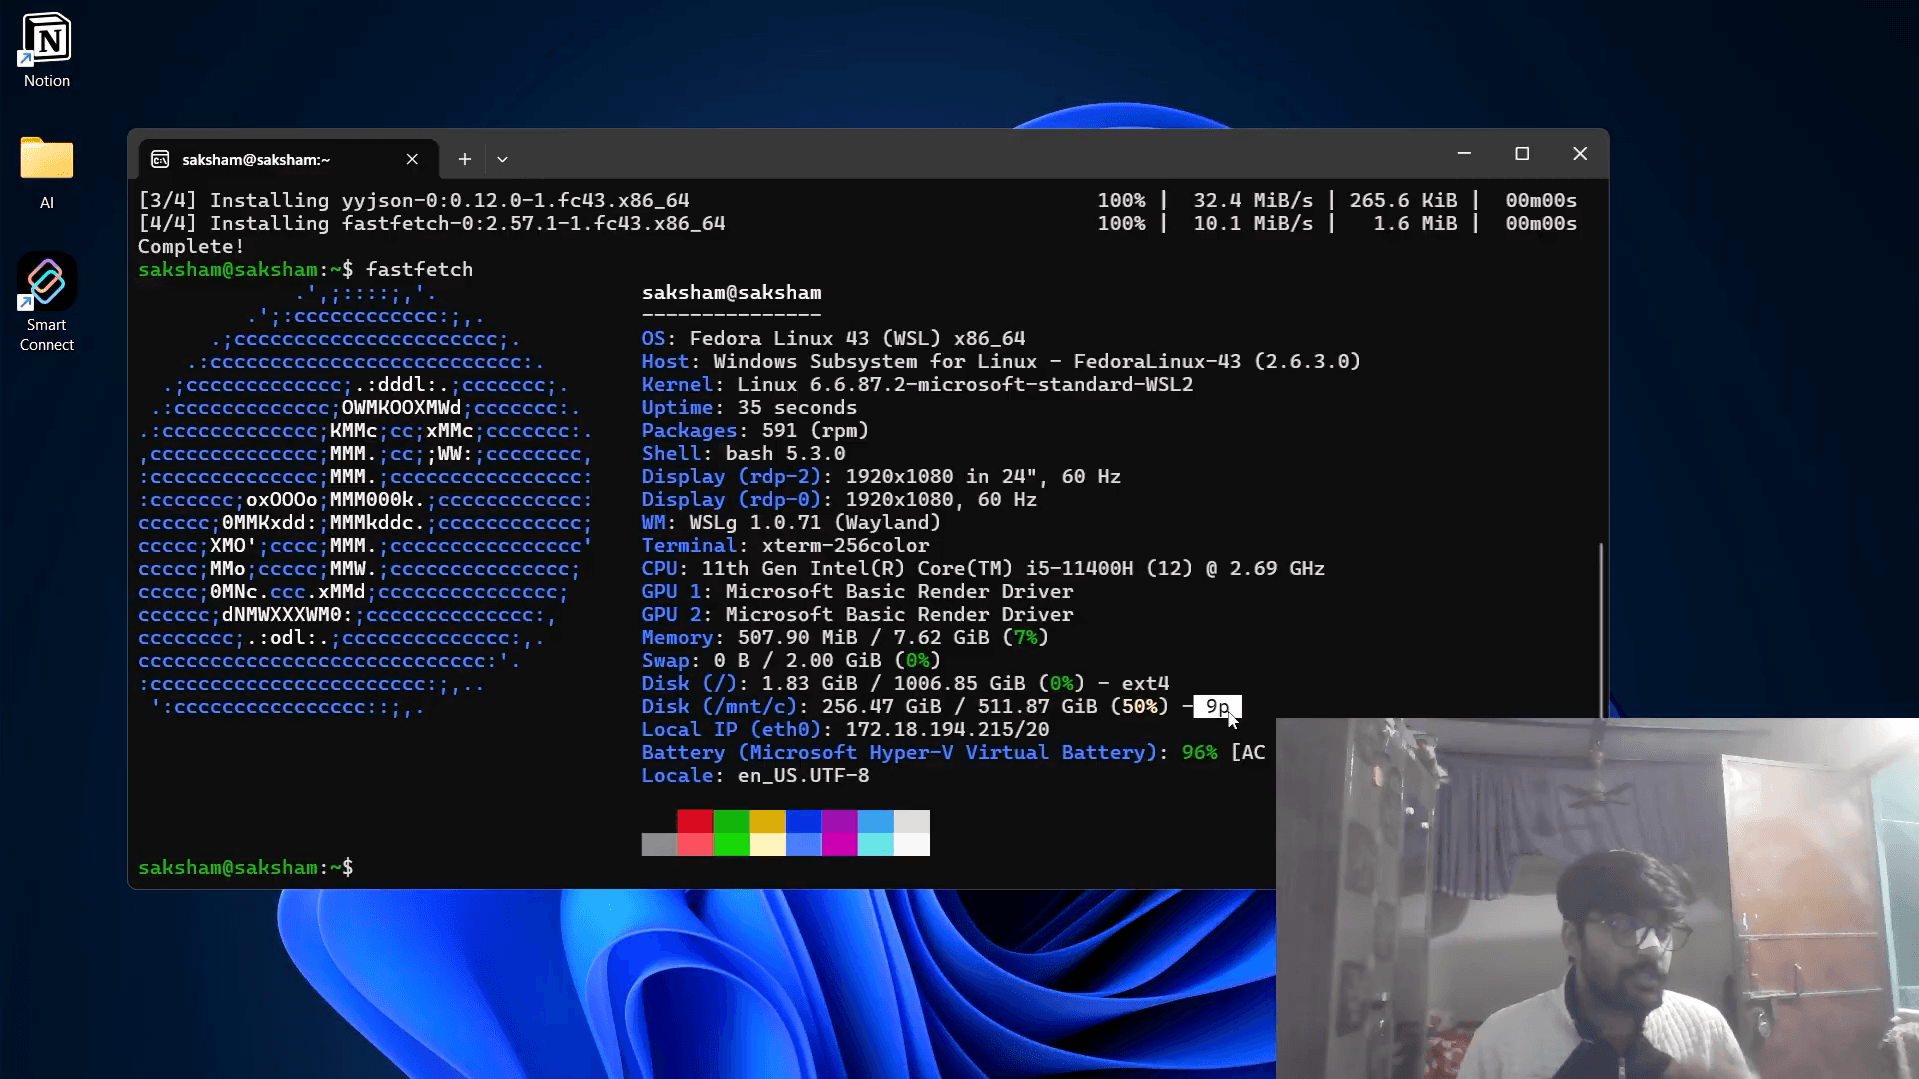Click the bright green swatch in bottom row
This screenshot has width=1919, height=1079.
[x=731, y=844]
